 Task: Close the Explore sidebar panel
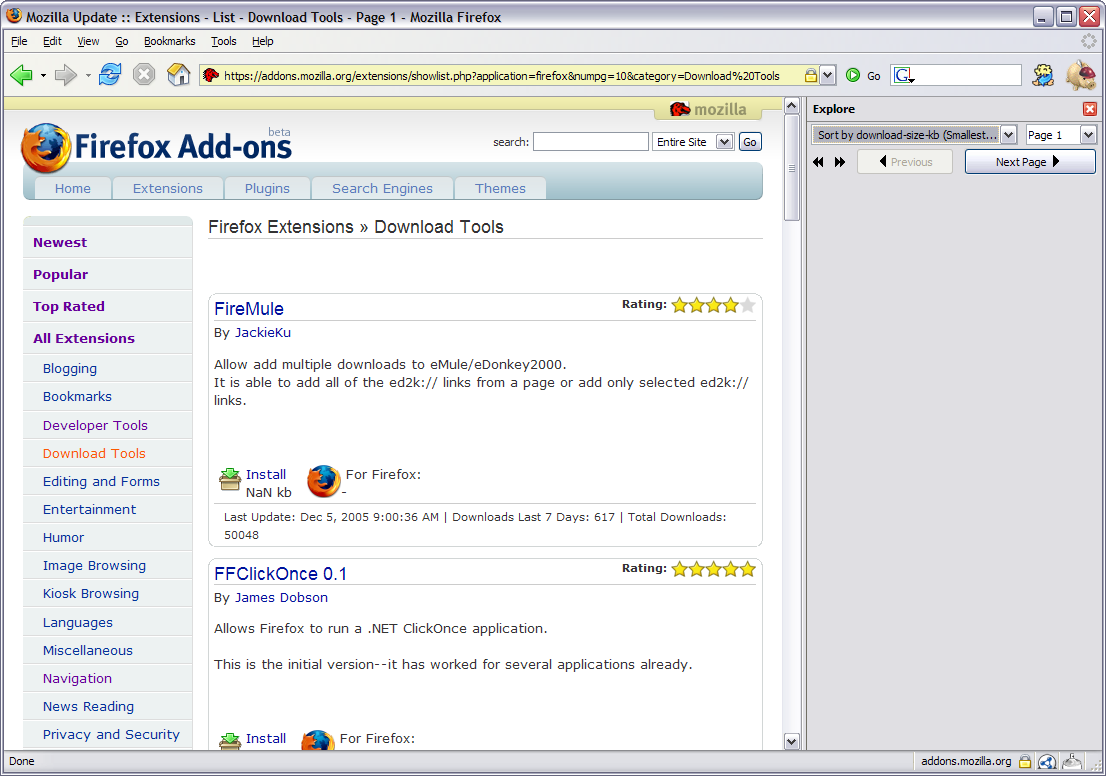1090,109
